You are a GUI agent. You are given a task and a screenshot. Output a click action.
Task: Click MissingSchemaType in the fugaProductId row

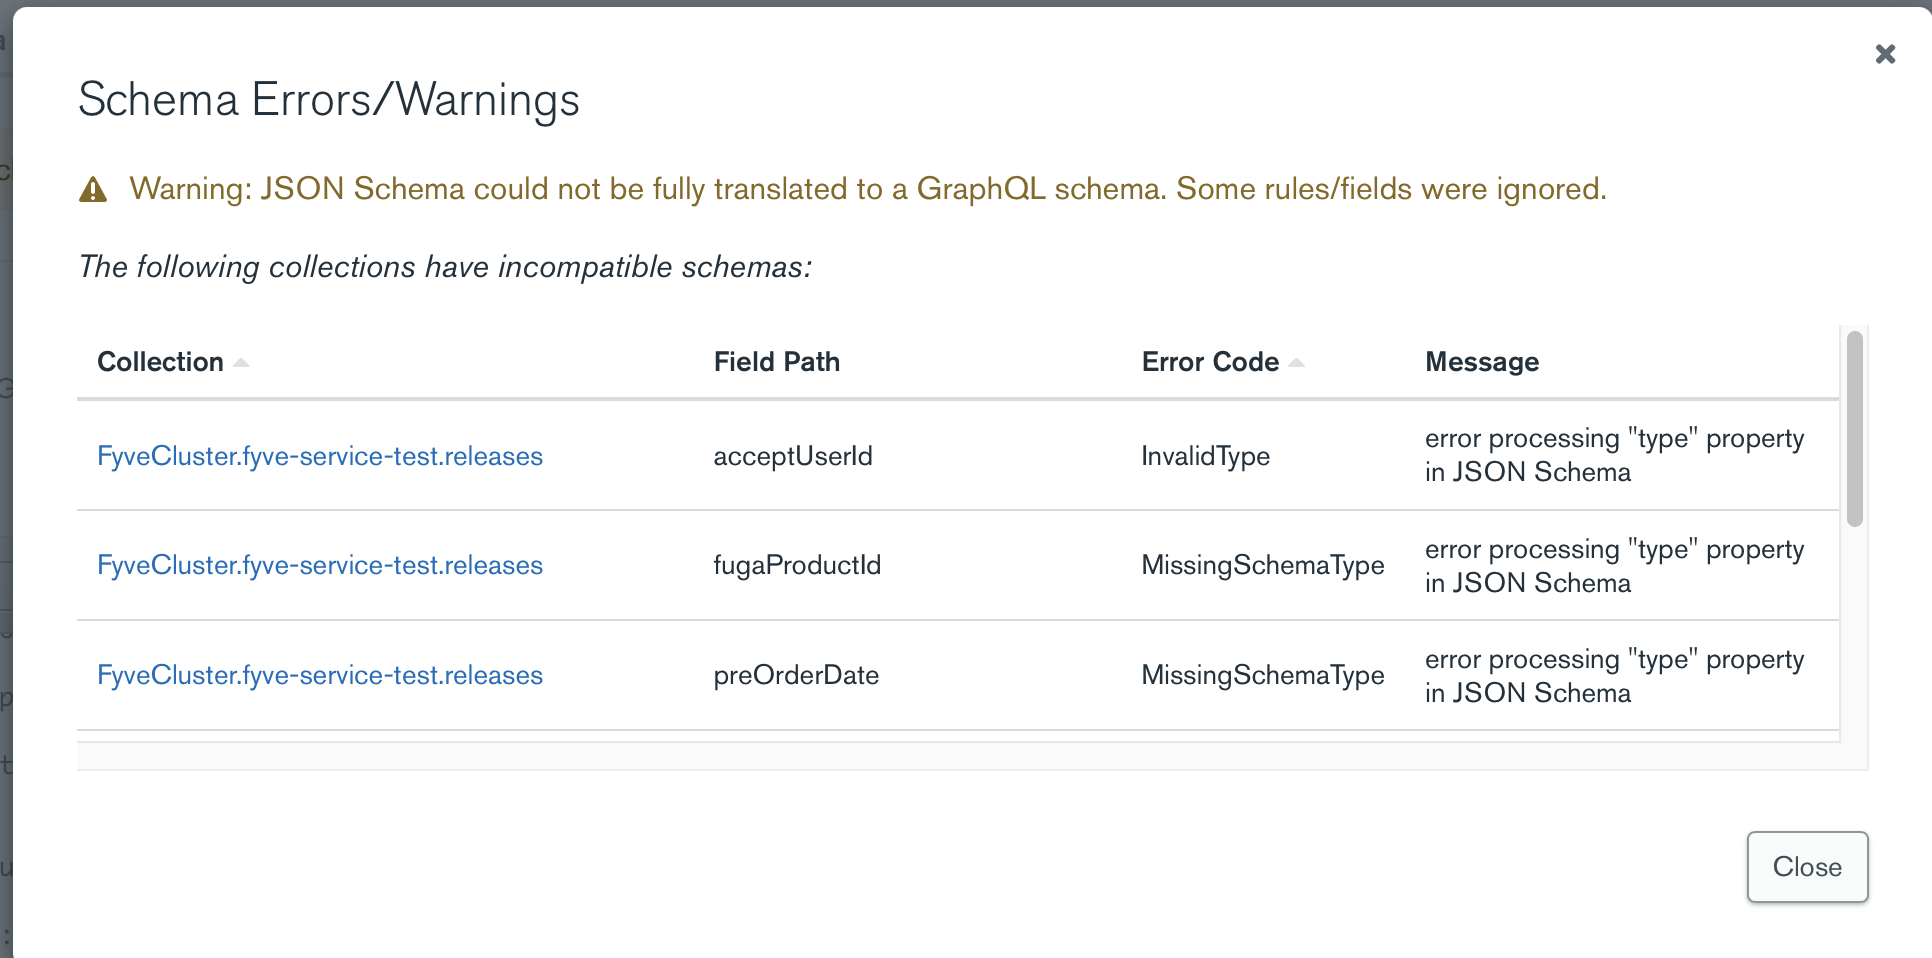pyautogui.click(x=1262, y=565)
